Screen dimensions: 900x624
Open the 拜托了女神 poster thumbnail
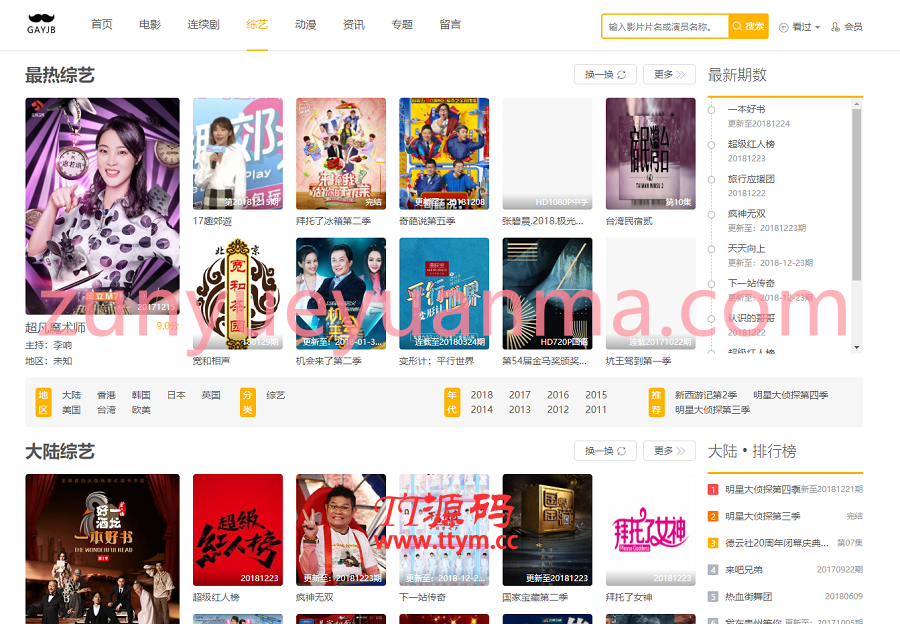[x=651, y=530]
